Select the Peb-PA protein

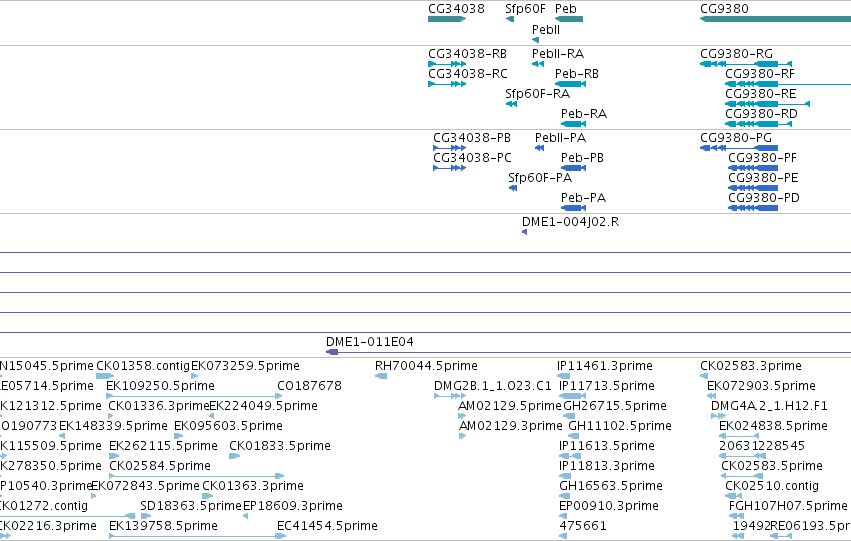coord(573,208)
